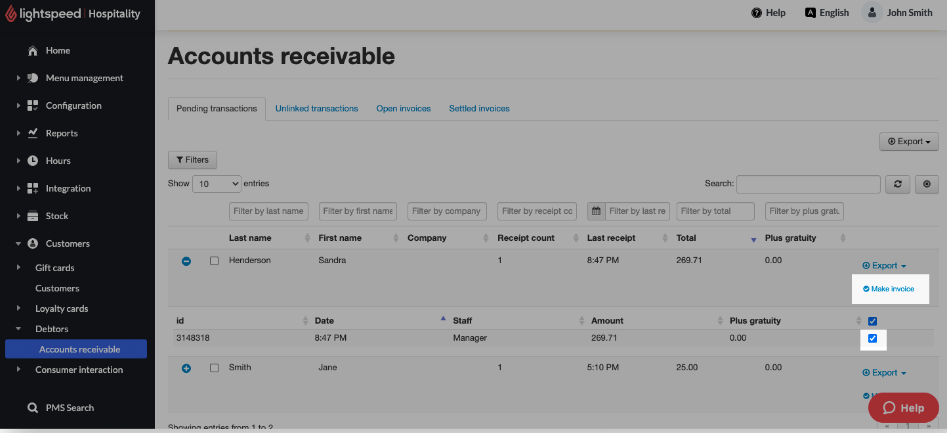Viewport: 947px width, 433px height.
Task: Open John Smith user profile icon
Action: (872, 13)
